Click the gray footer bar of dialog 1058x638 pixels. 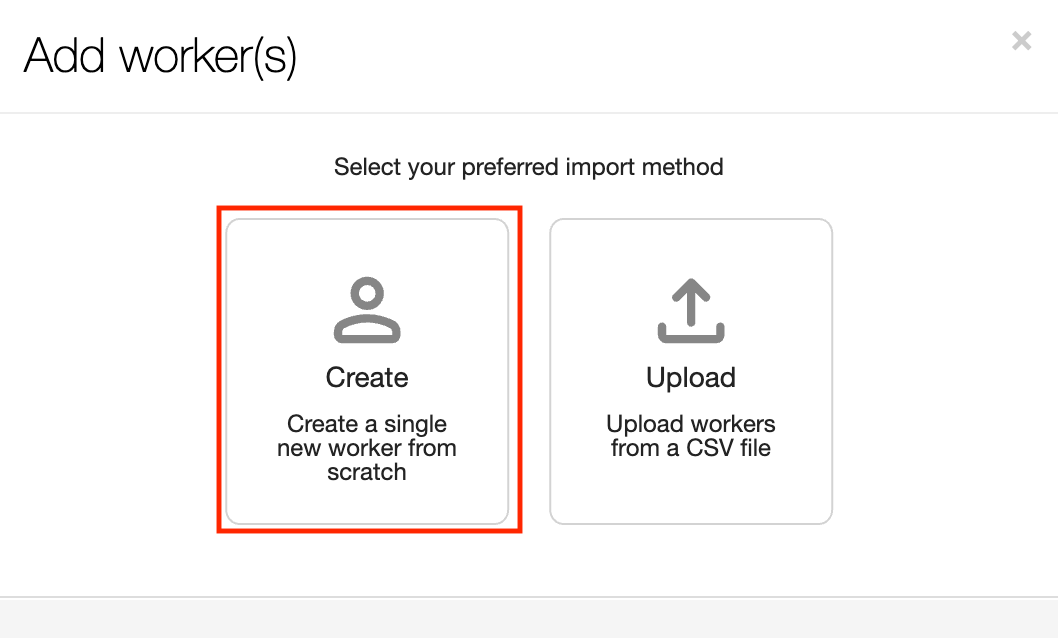point(528,618)
